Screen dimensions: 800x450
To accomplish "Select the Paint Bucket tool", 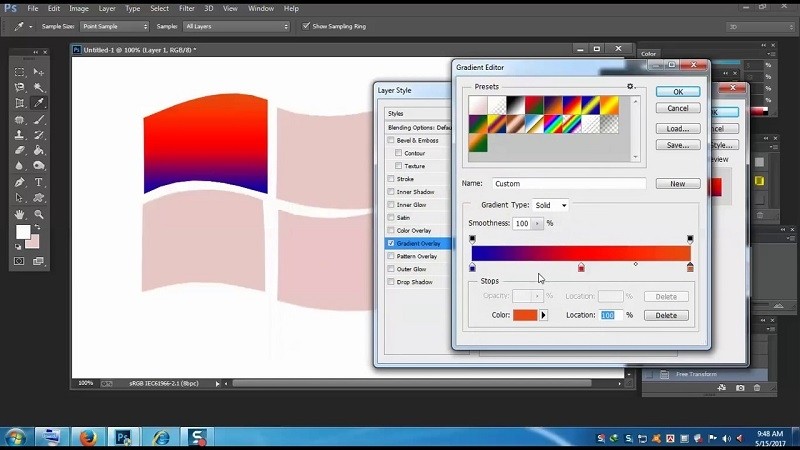I will pos(39,150).
